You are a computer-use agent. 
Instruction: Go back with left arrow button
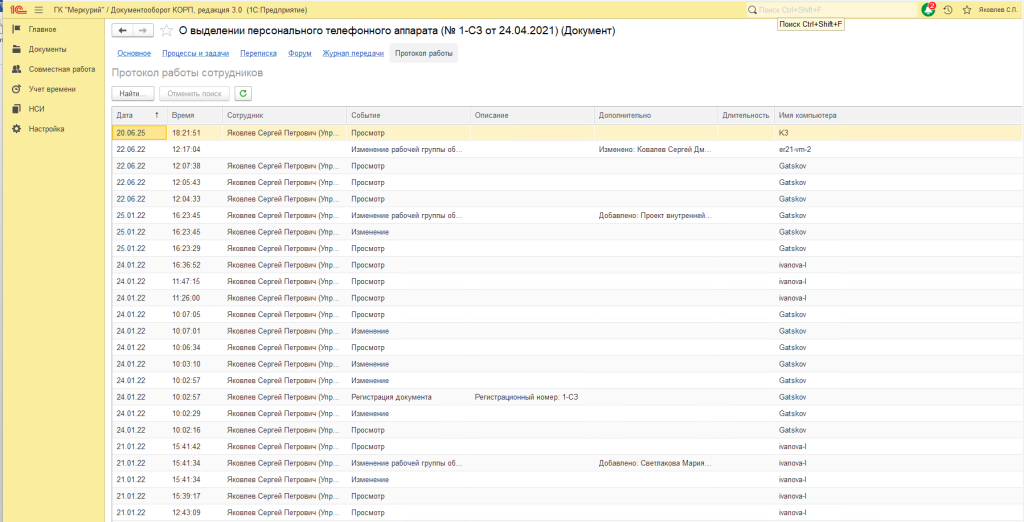point(123,31)
